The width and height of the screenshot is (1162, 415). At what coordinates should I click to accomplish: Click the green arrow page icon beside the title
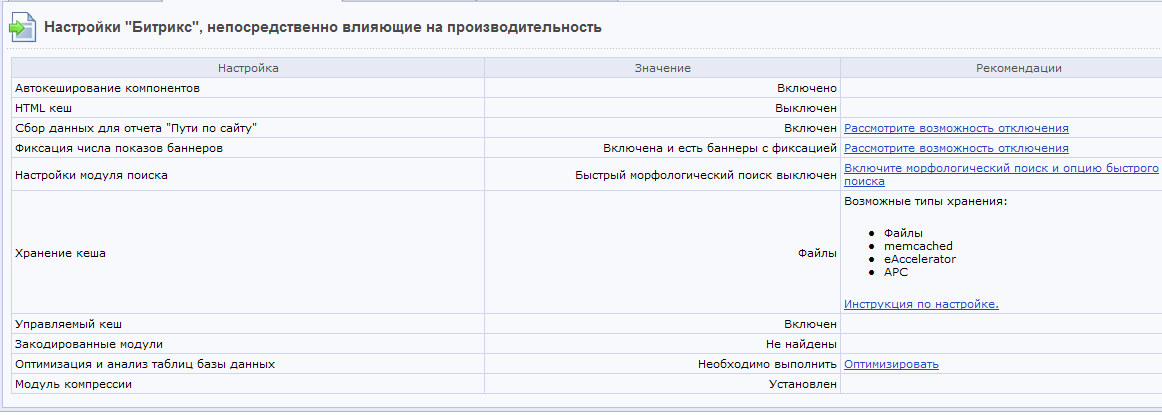click(21, 27)
